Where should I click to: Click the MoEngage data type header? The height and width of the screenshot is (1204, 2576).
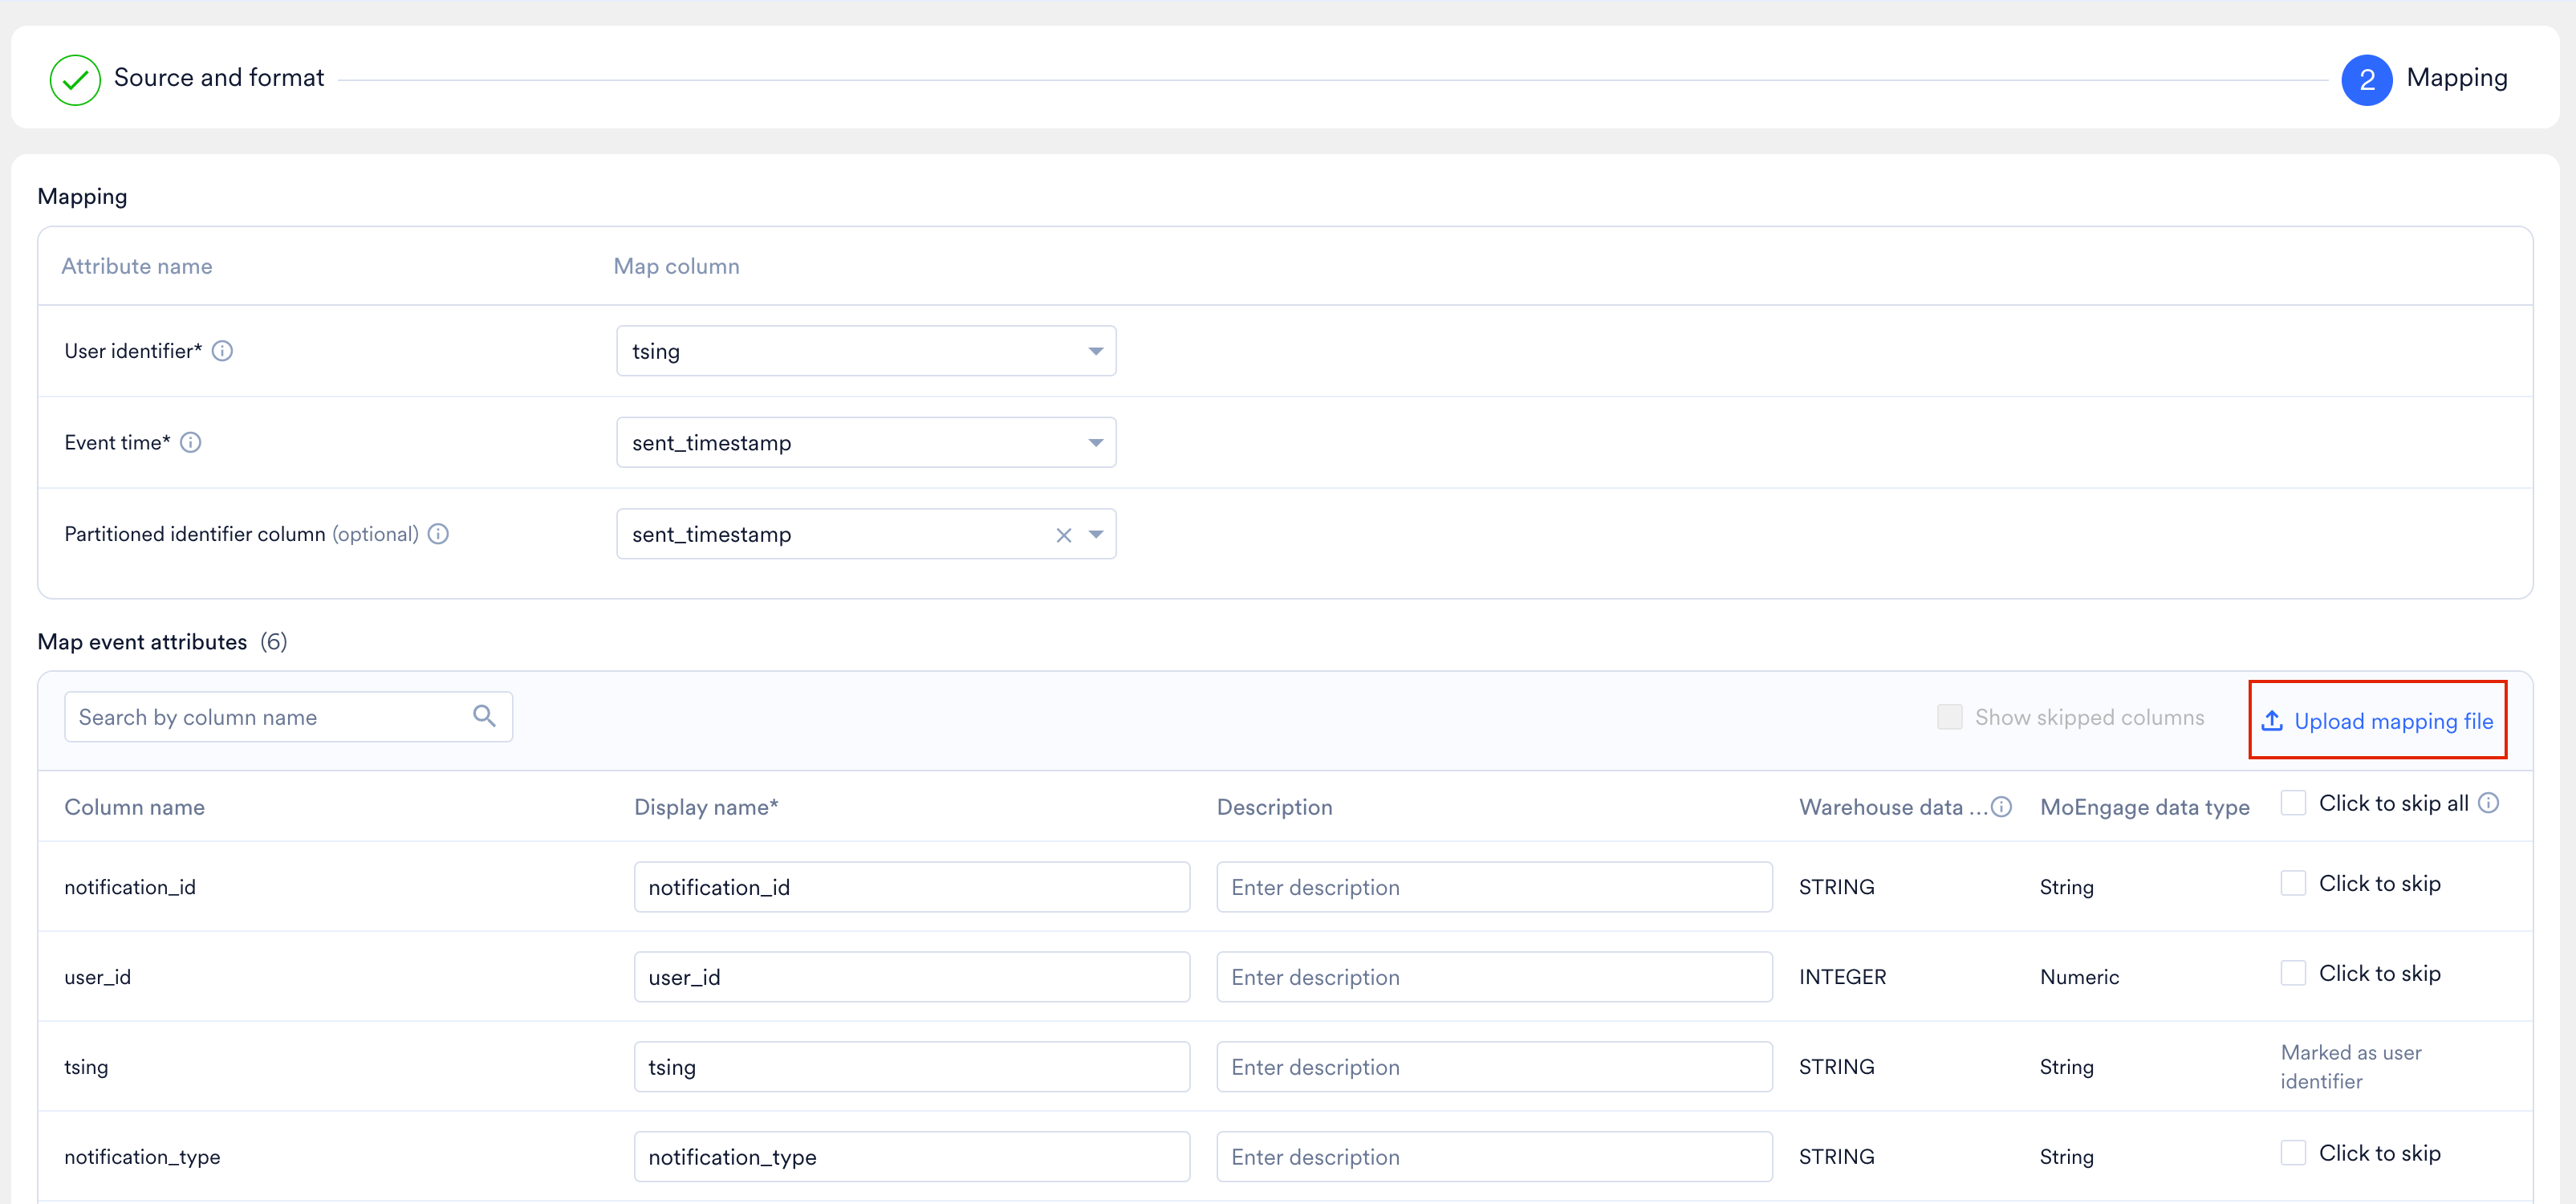point(2144,807)
